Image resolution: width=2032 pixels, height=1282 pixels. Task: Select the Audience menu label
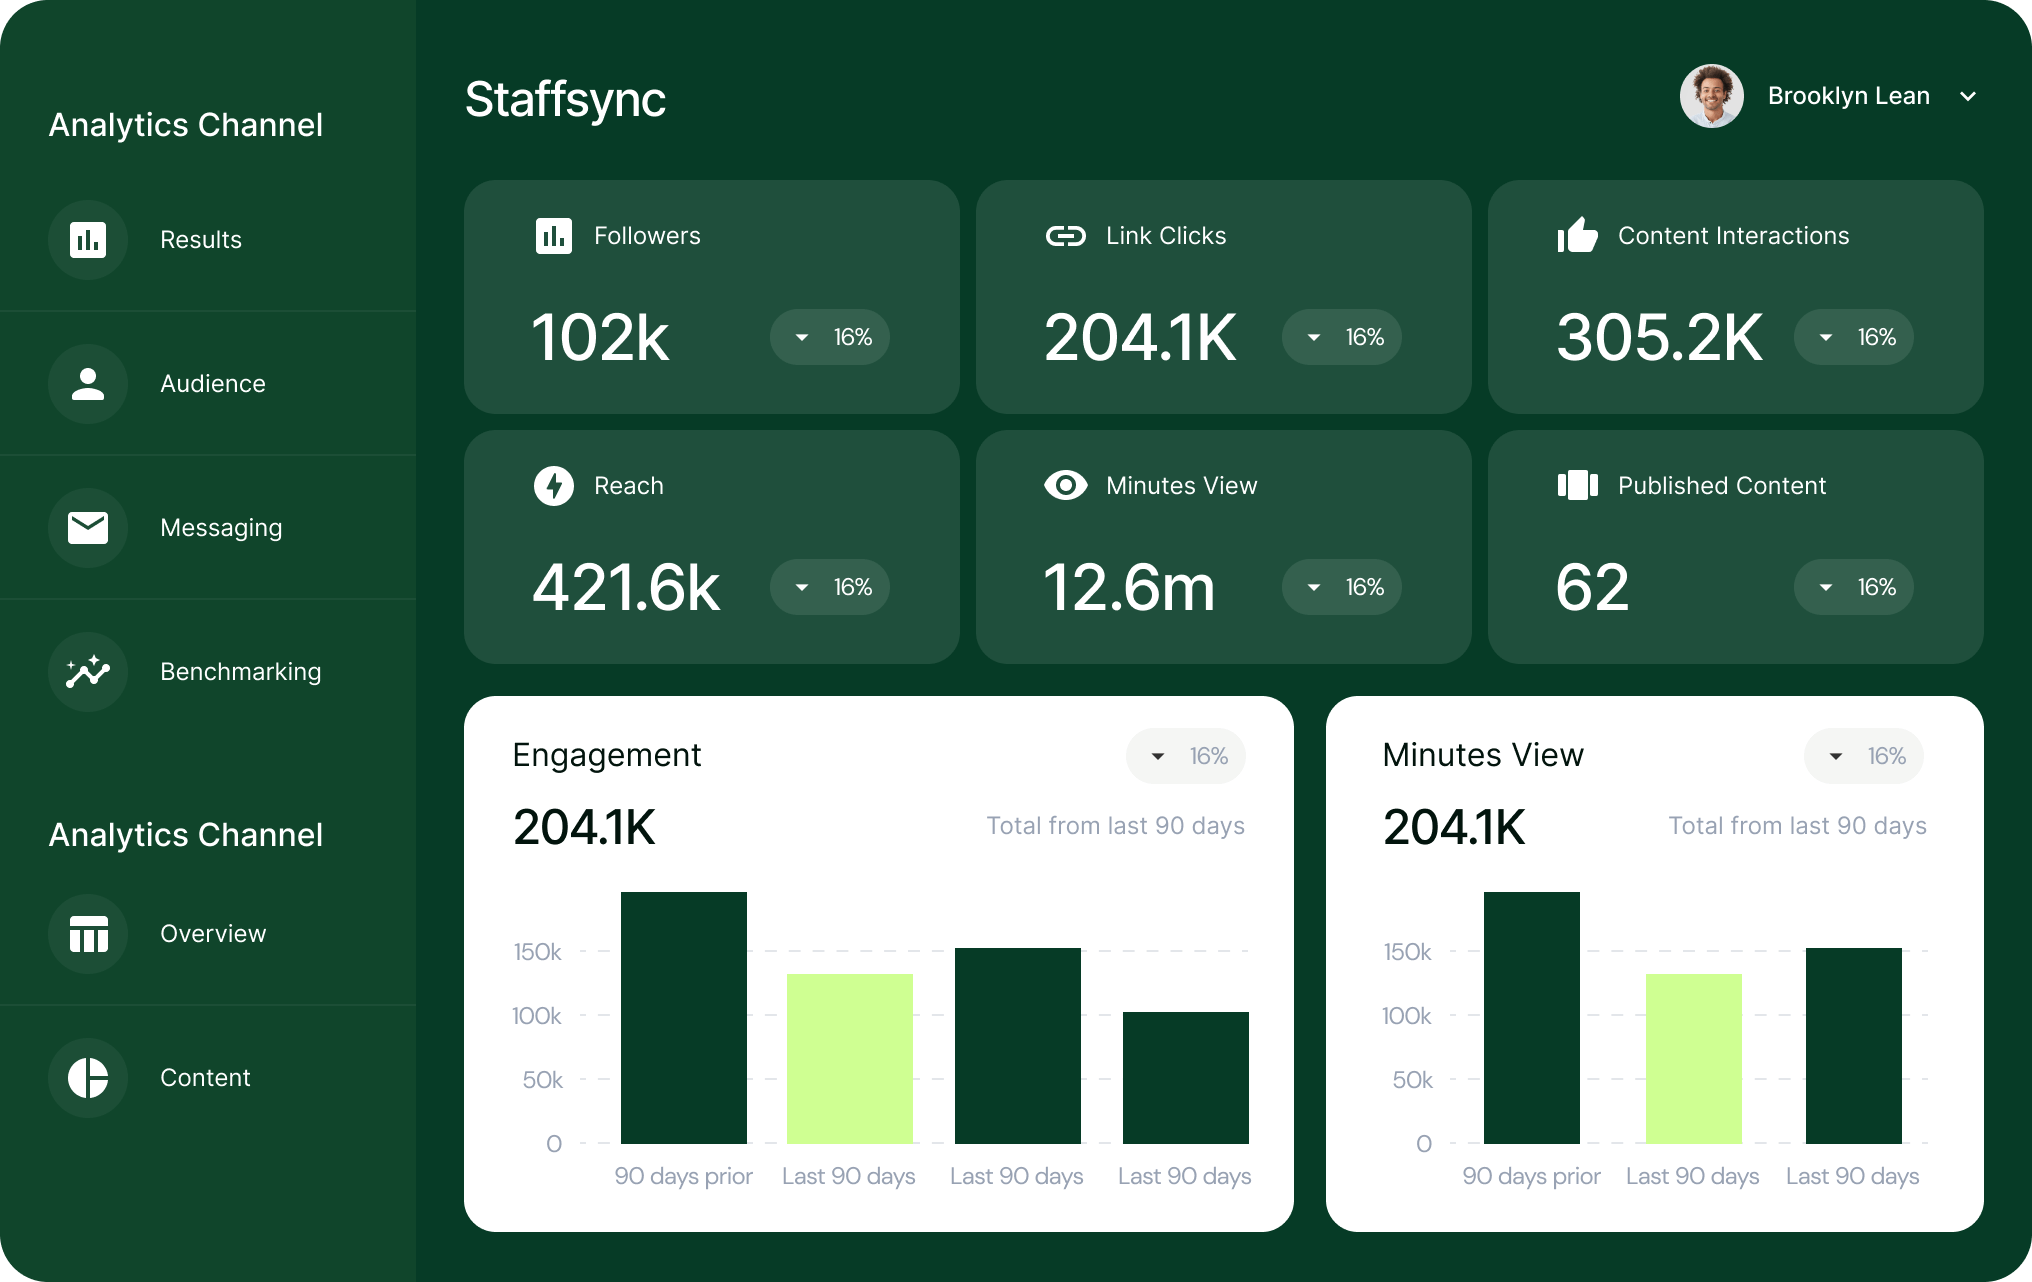212,384
